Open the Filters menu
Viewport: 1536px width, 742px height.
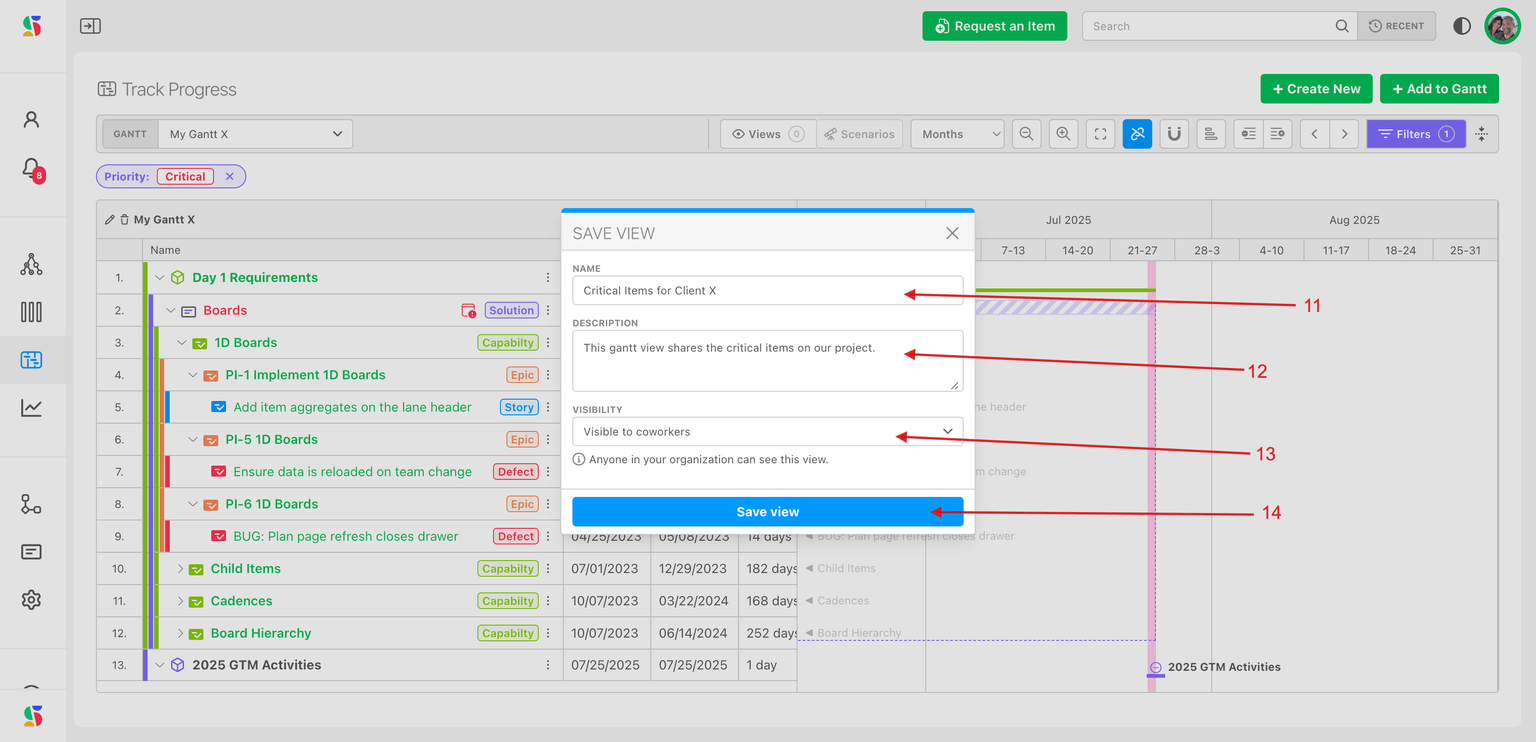coord(1415,134)
